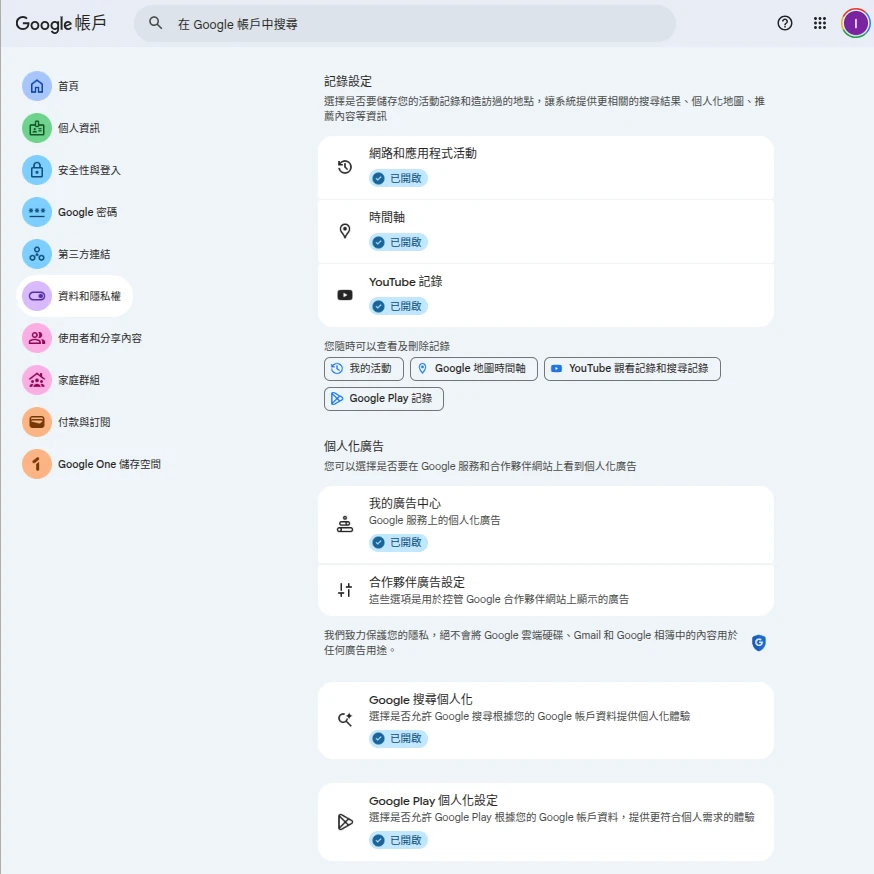Click 已開啟 status under 網路和應用程式活動
This screenshot has height=874, width=874.
(x=398, y=178)
